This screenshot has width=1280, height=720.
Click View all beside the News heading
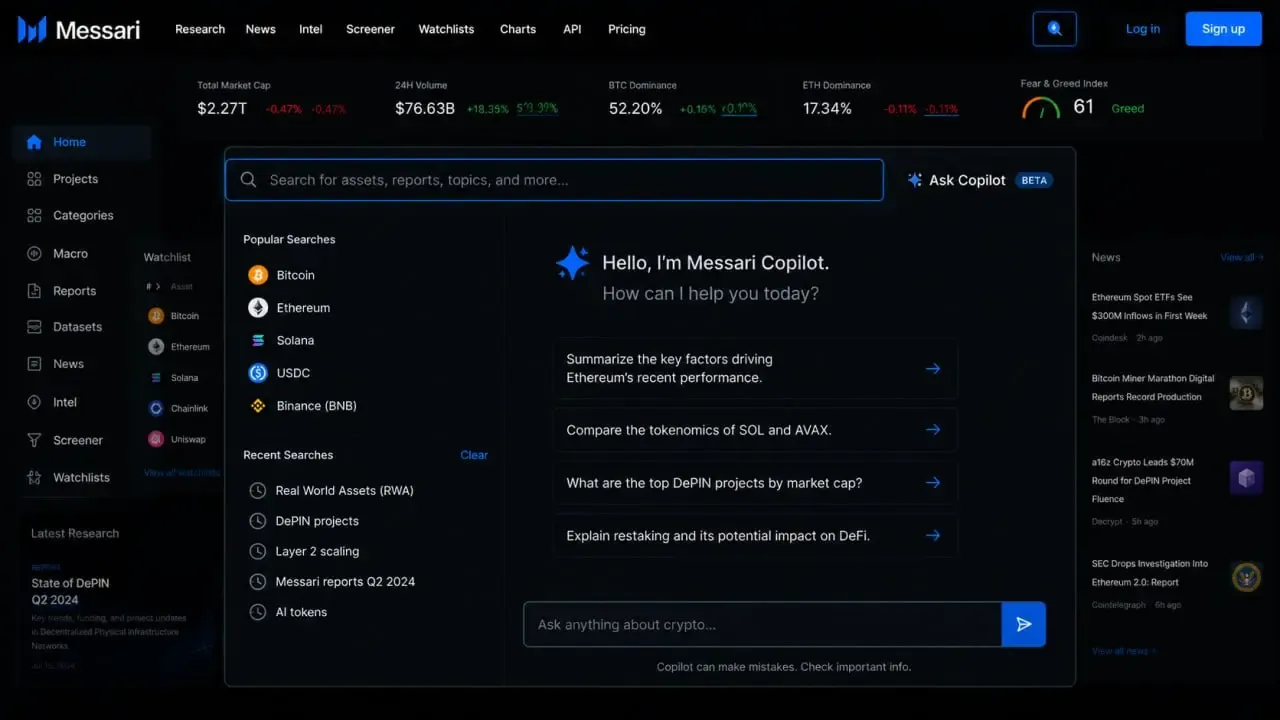(1242, 257)
